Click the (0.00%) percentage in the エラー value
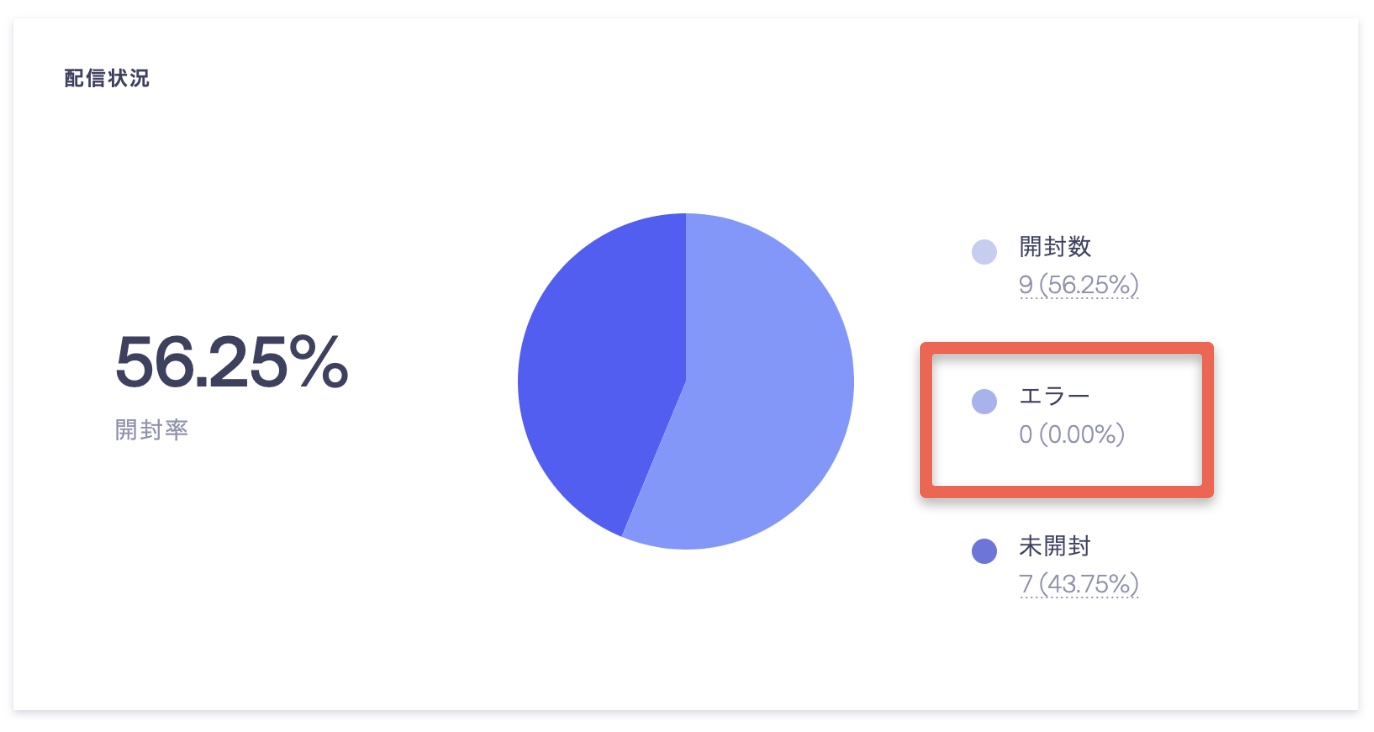The image size is (1374, 732). click(1082, 435)
